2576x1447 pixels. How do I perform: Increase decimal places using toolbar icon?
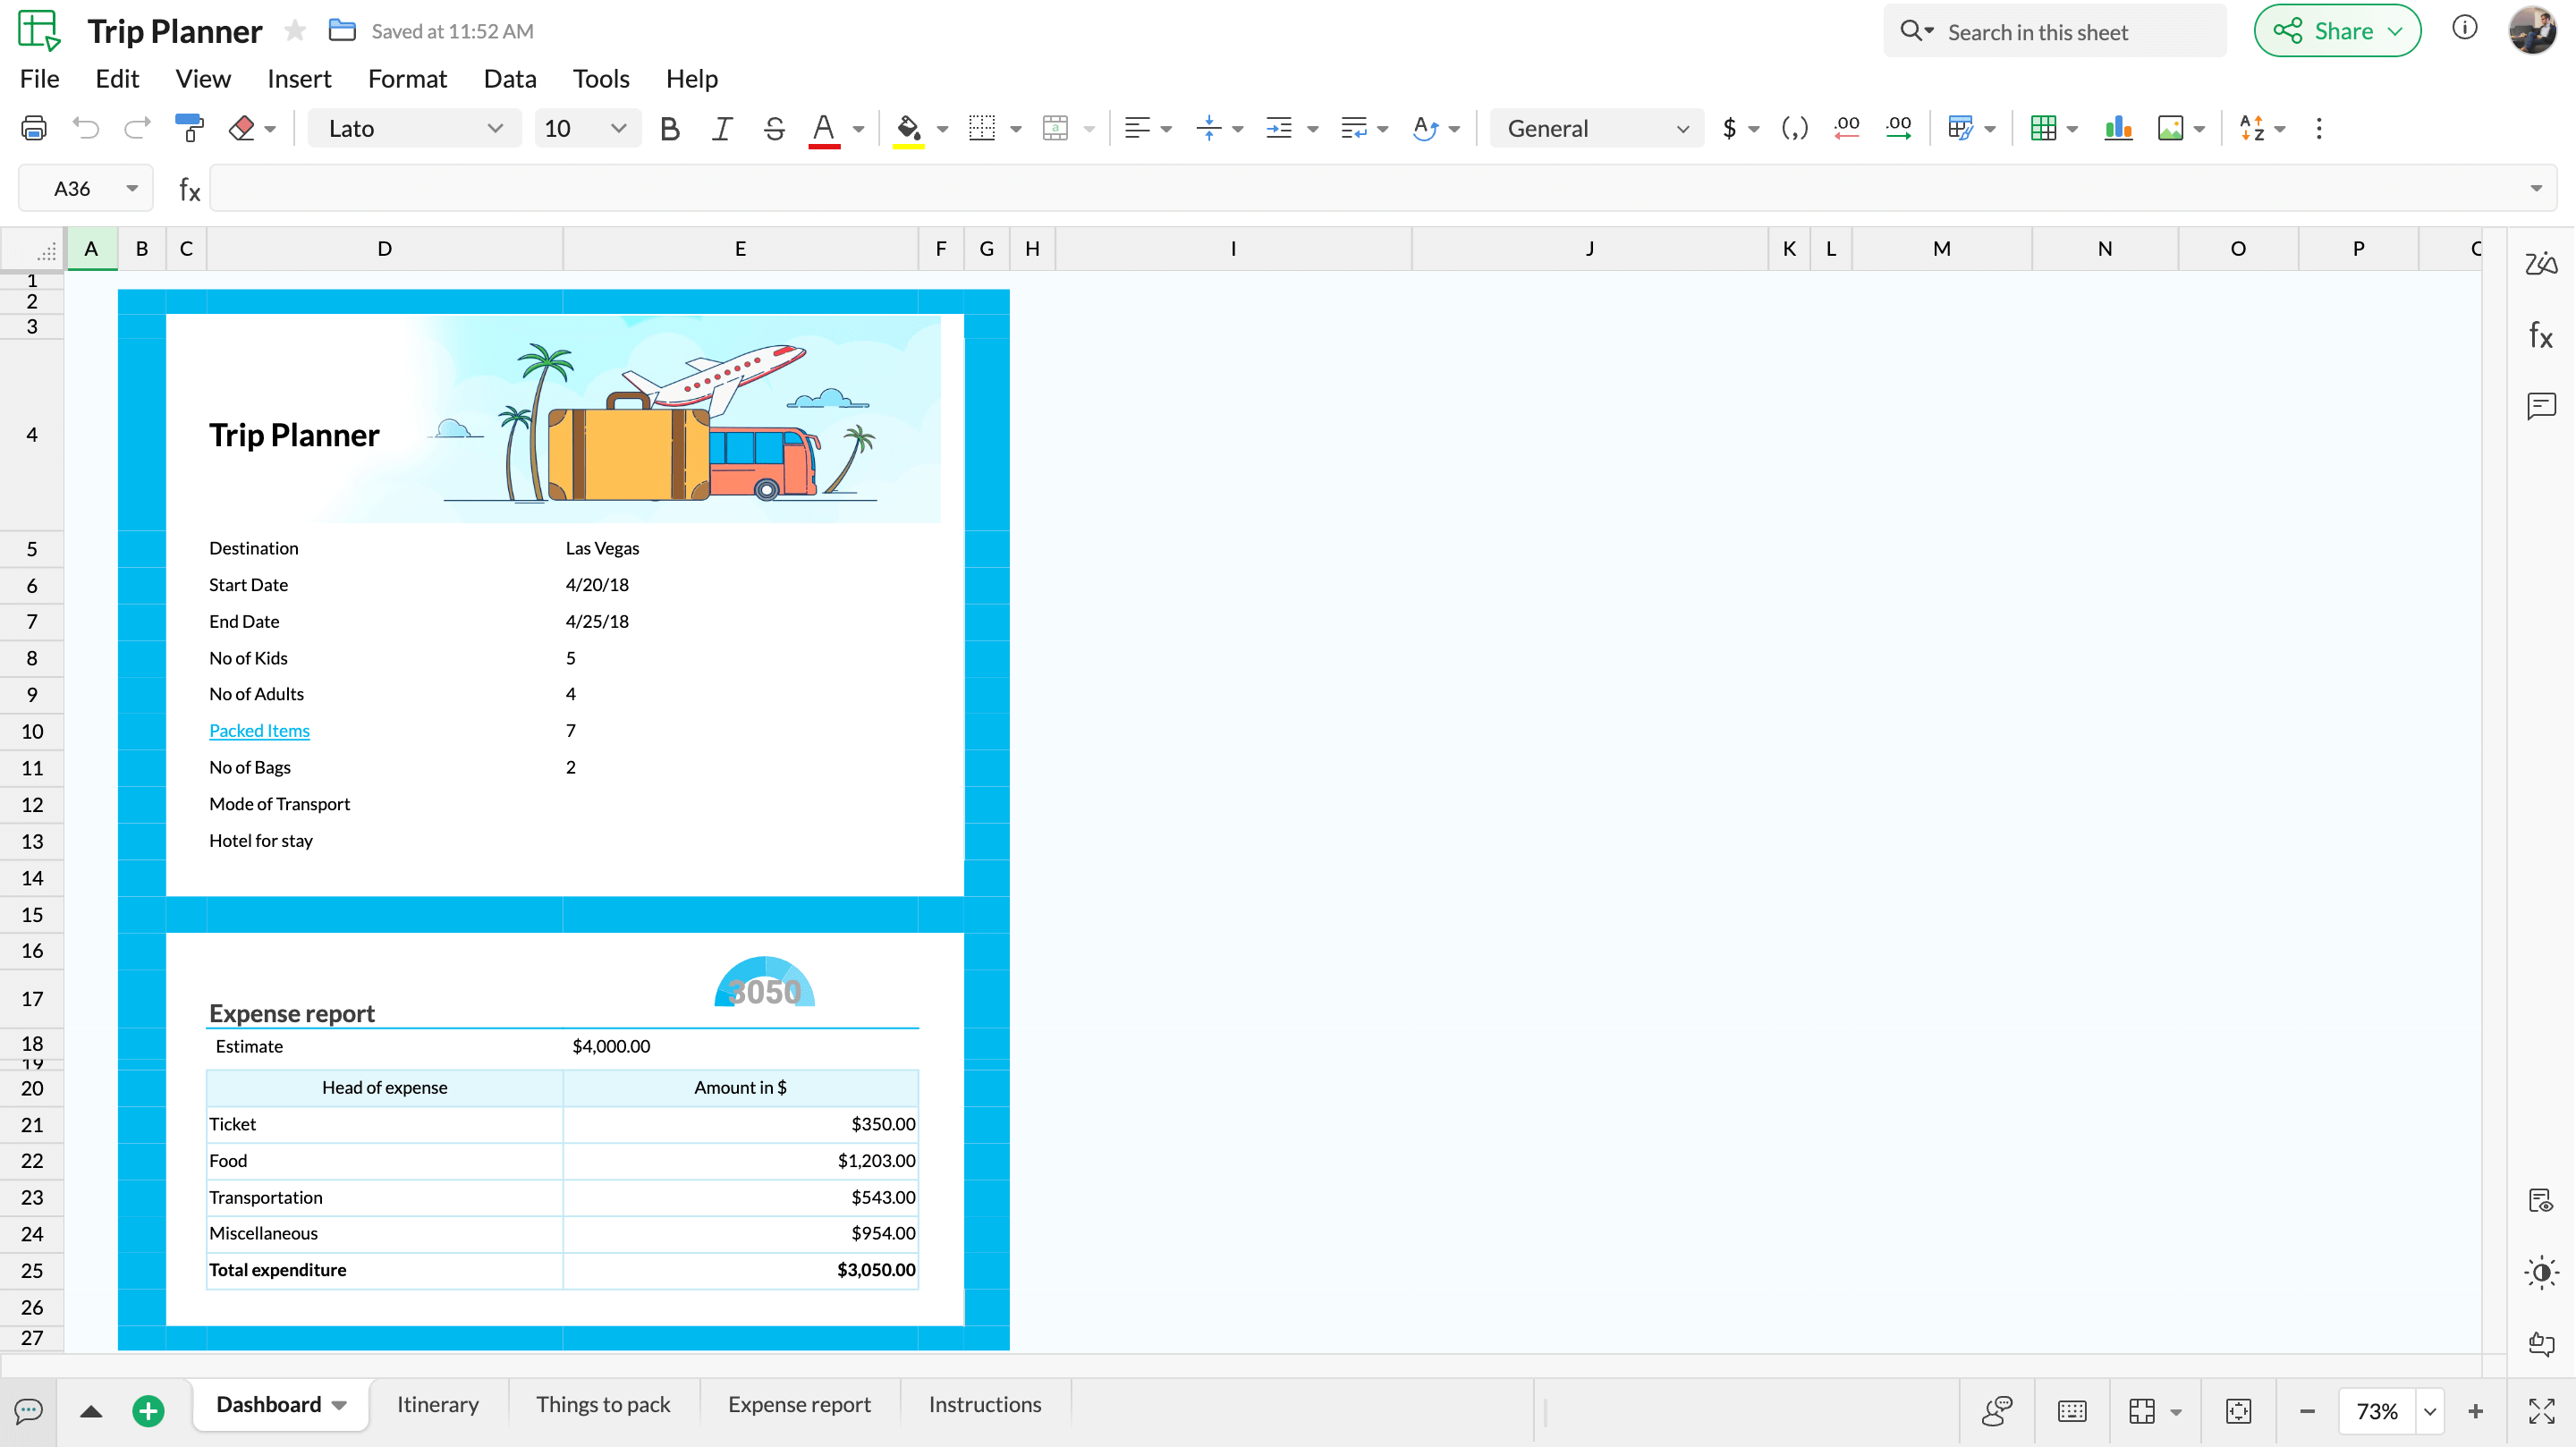[1899, 128]
